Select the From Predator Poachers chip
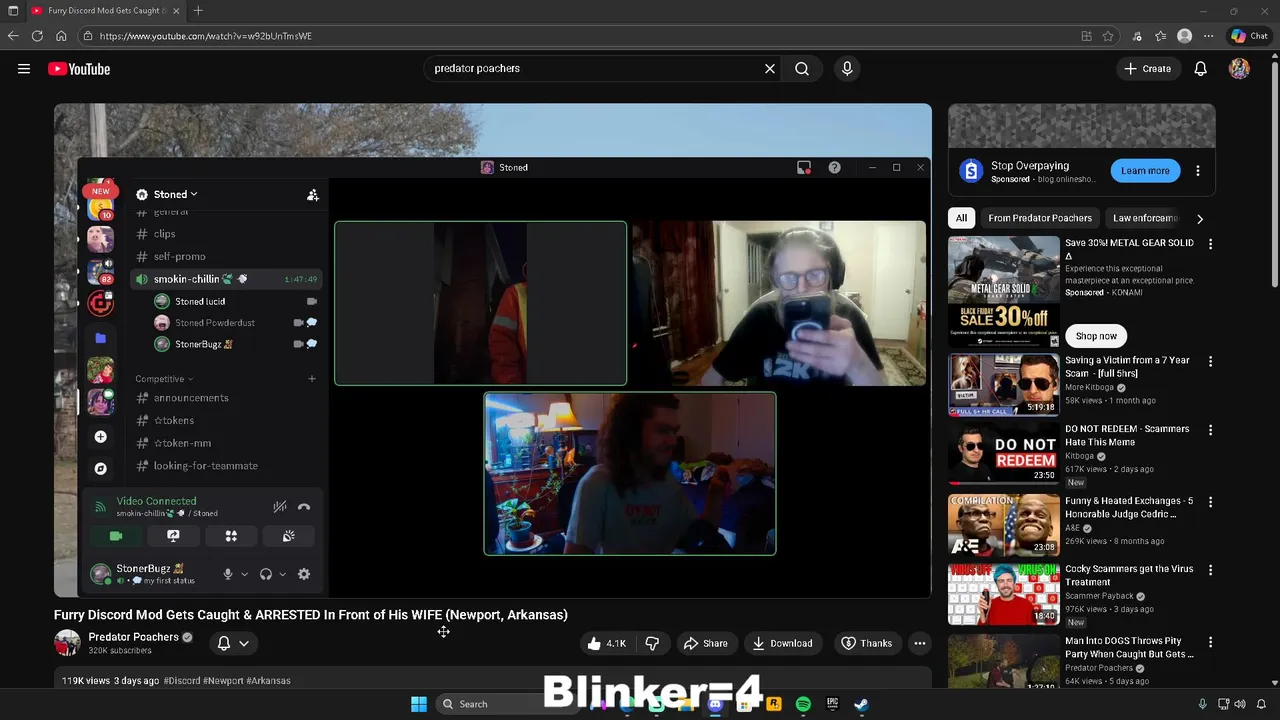Viewport: 1280px width, 720px height. [x=1040, y=218]
